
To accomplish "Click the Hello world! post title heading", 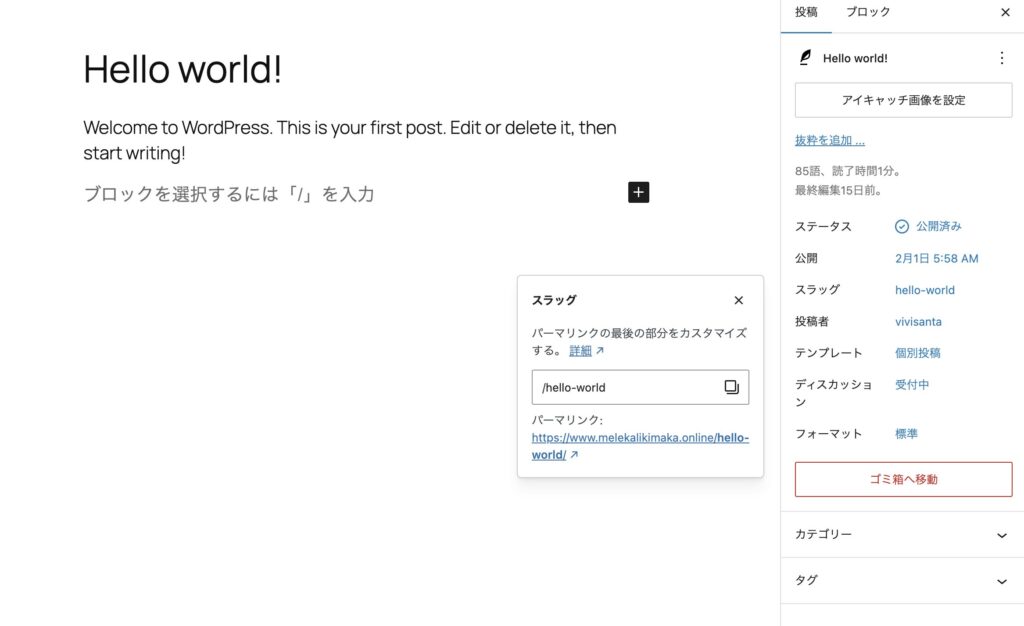I will point(183,69).
